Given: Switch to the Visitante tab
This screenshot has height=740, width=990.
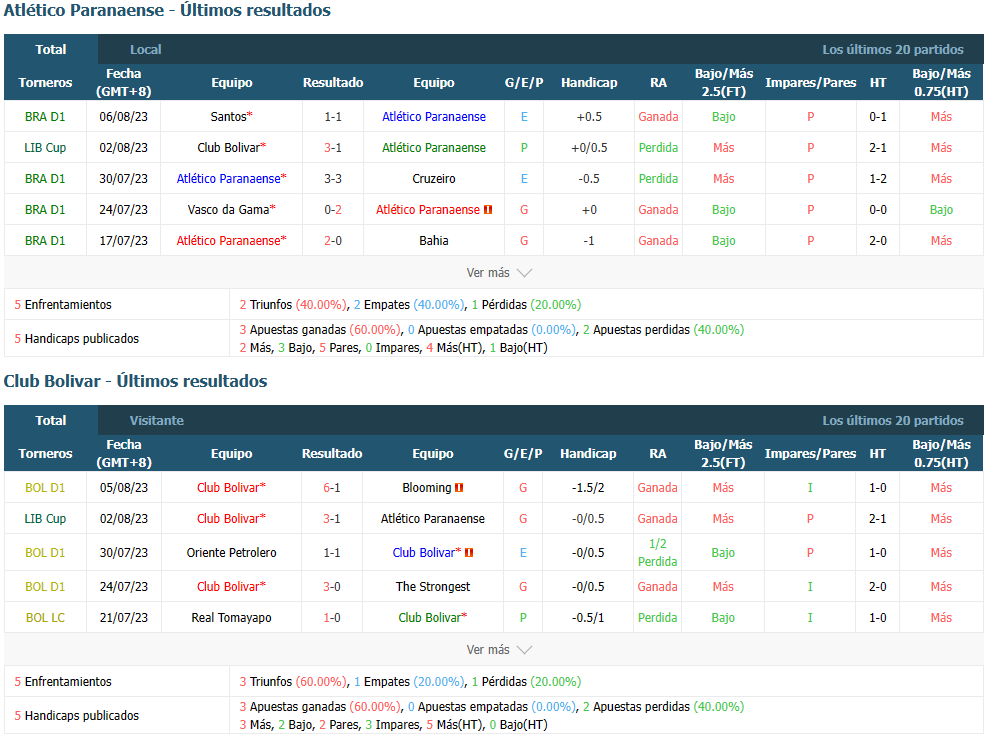Looking at the screenshot, I should click(x=157, y=421).
